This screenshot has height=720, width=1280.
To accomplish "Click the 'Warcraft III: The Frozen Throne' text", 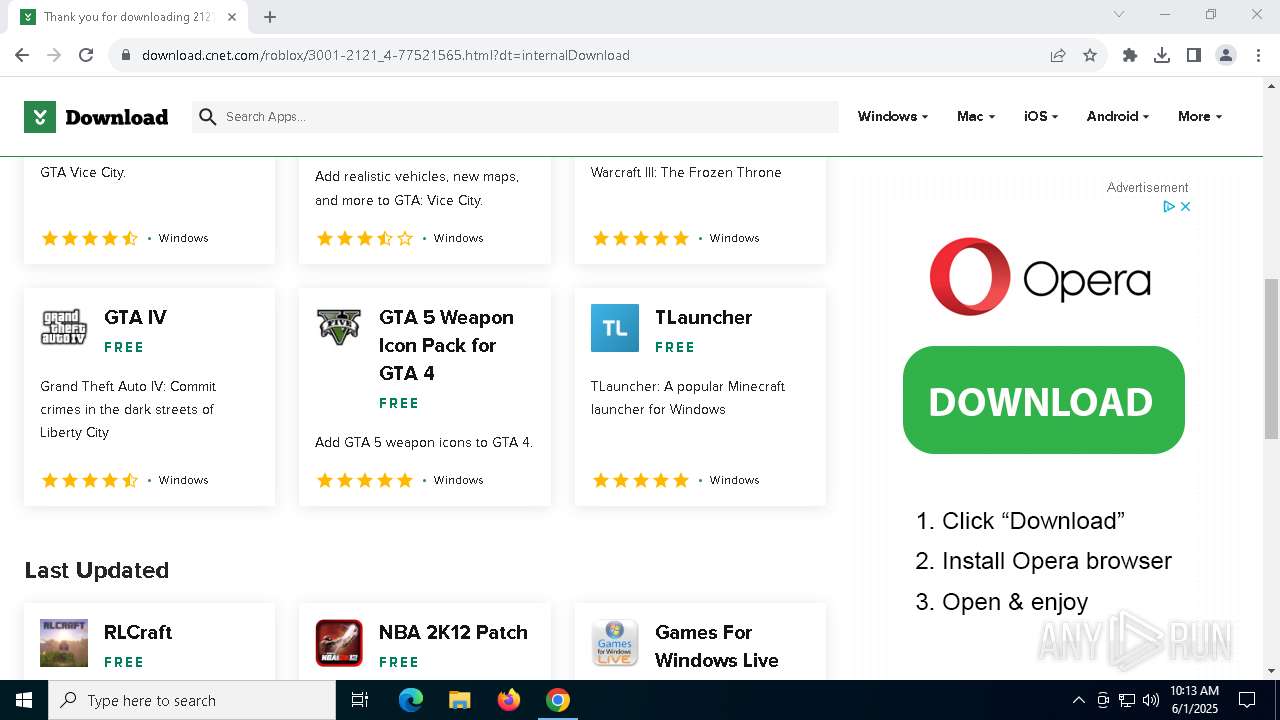I will [686, 172].
